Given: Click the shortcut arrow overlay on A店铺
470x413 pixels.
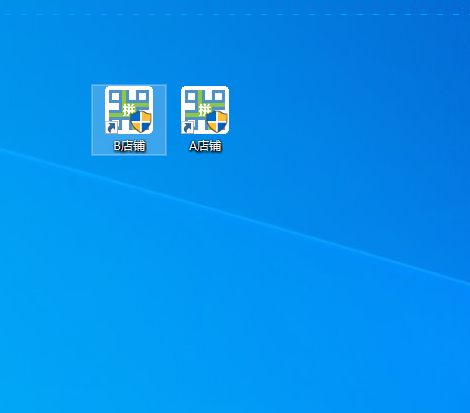Looking at the screenshot, I should [x=187, y=127].
